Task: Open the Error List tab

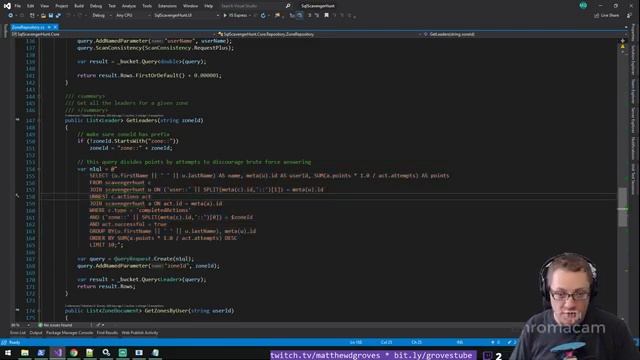Action: click(18, 333)
